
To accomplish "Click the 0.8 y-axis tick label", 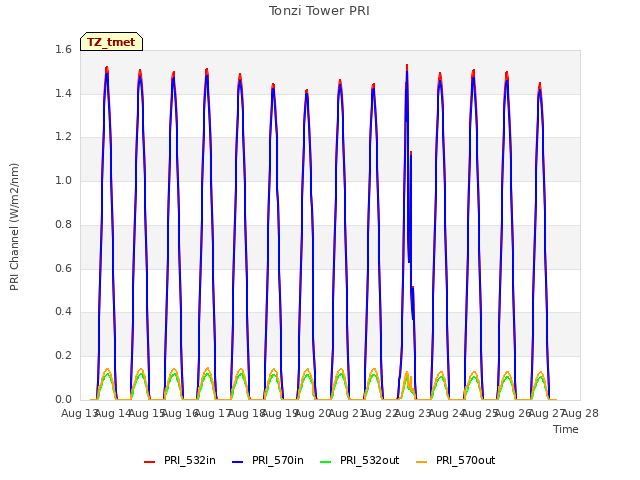I will coord(63,224).
